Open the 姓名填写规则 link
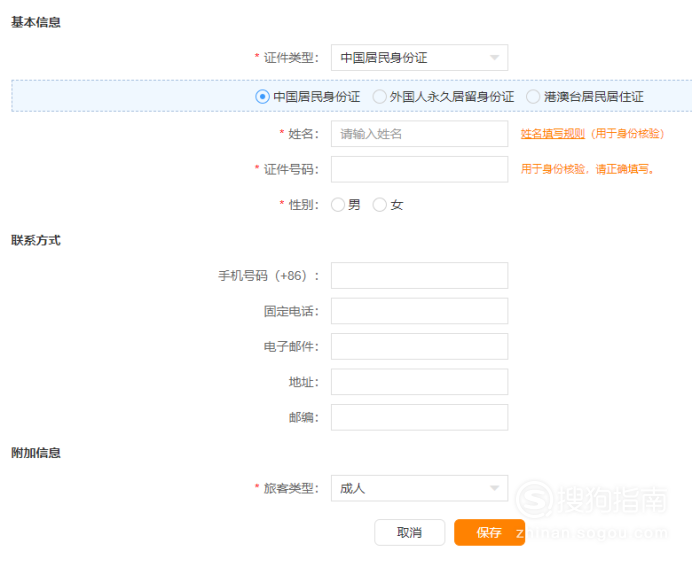This screenshot has height=567, width=692. coord(553,134)
